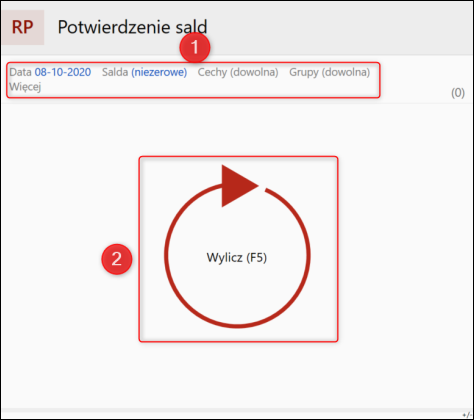Click the Grupy filter label
The width and height of the screenshot is (474, 420).
click(304, 72)
